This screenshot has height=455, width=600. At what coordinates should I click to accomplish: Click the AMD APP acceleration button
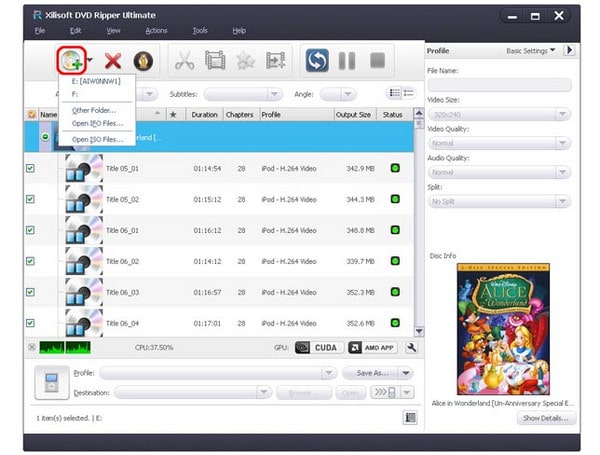coord(370,347)
